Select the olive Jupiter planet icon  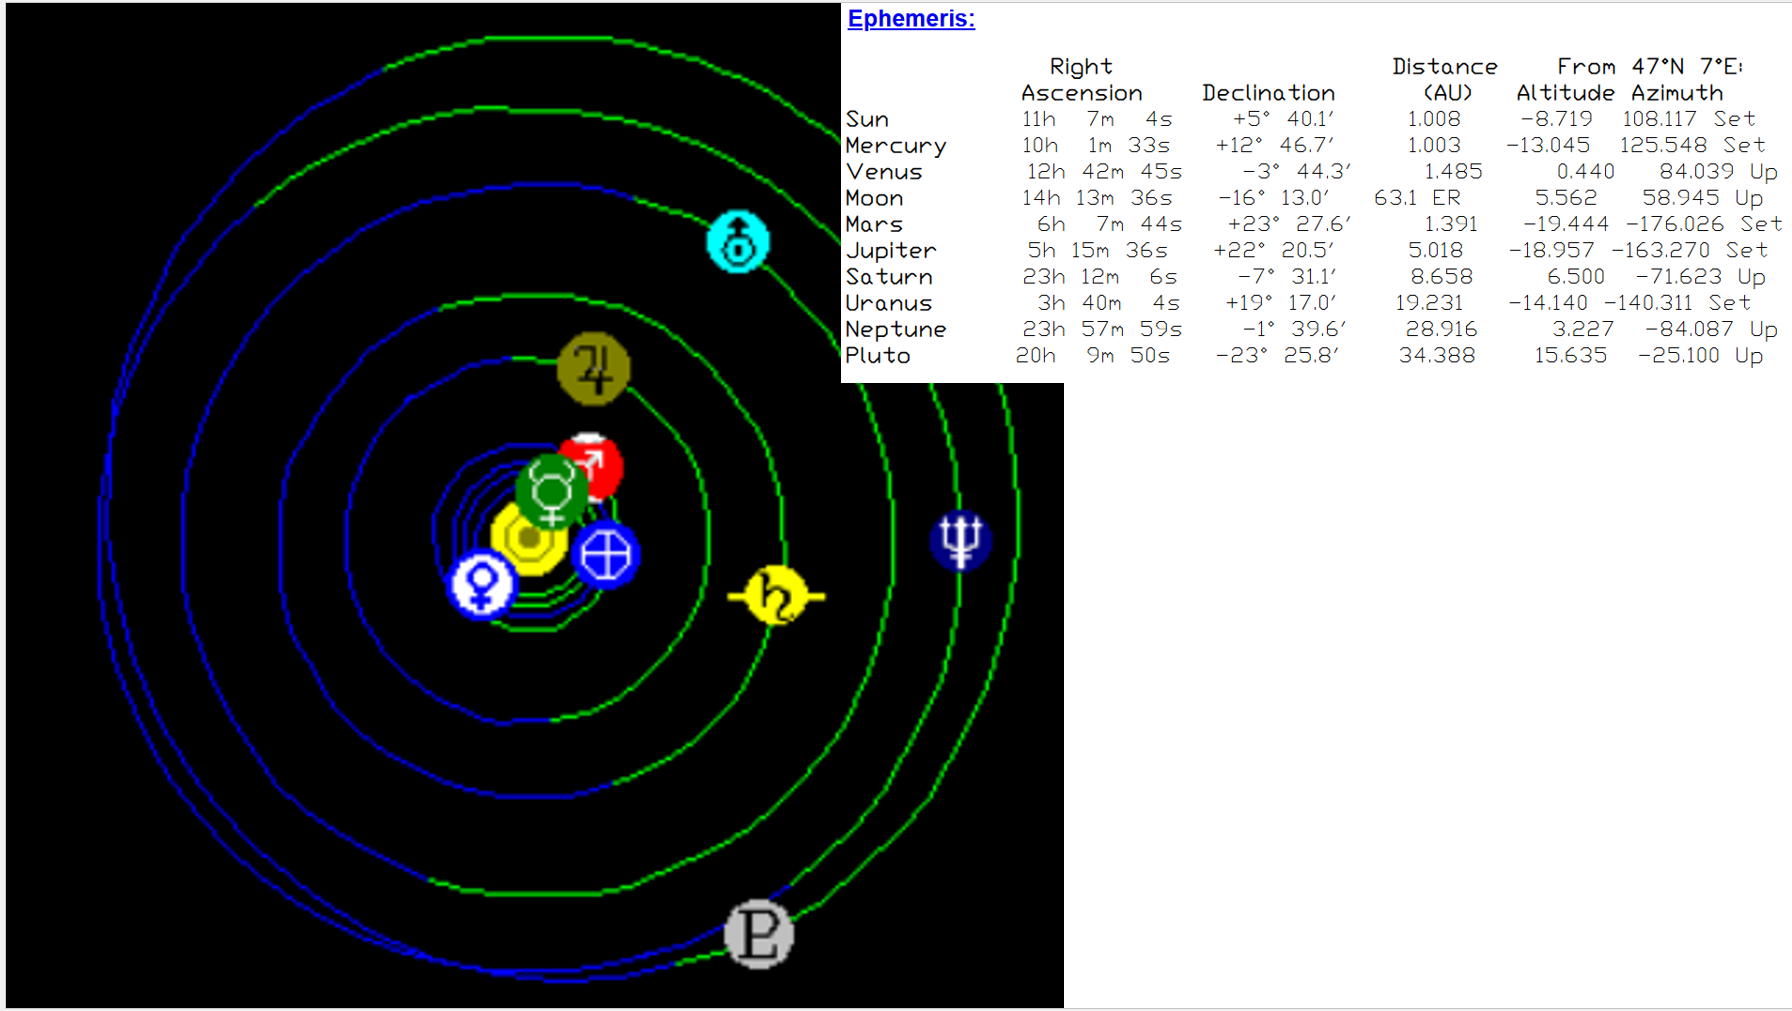594,369
